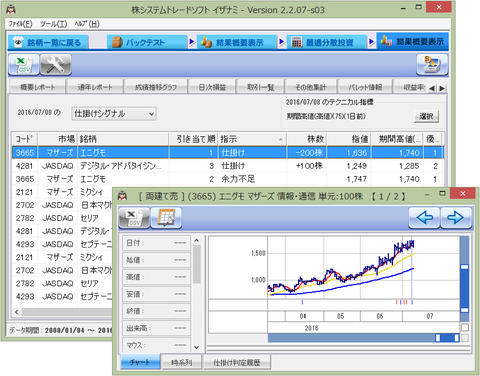Viewport: 480px width, 376px height.
Task: Click the 終値 field
Action: (156, 311)
